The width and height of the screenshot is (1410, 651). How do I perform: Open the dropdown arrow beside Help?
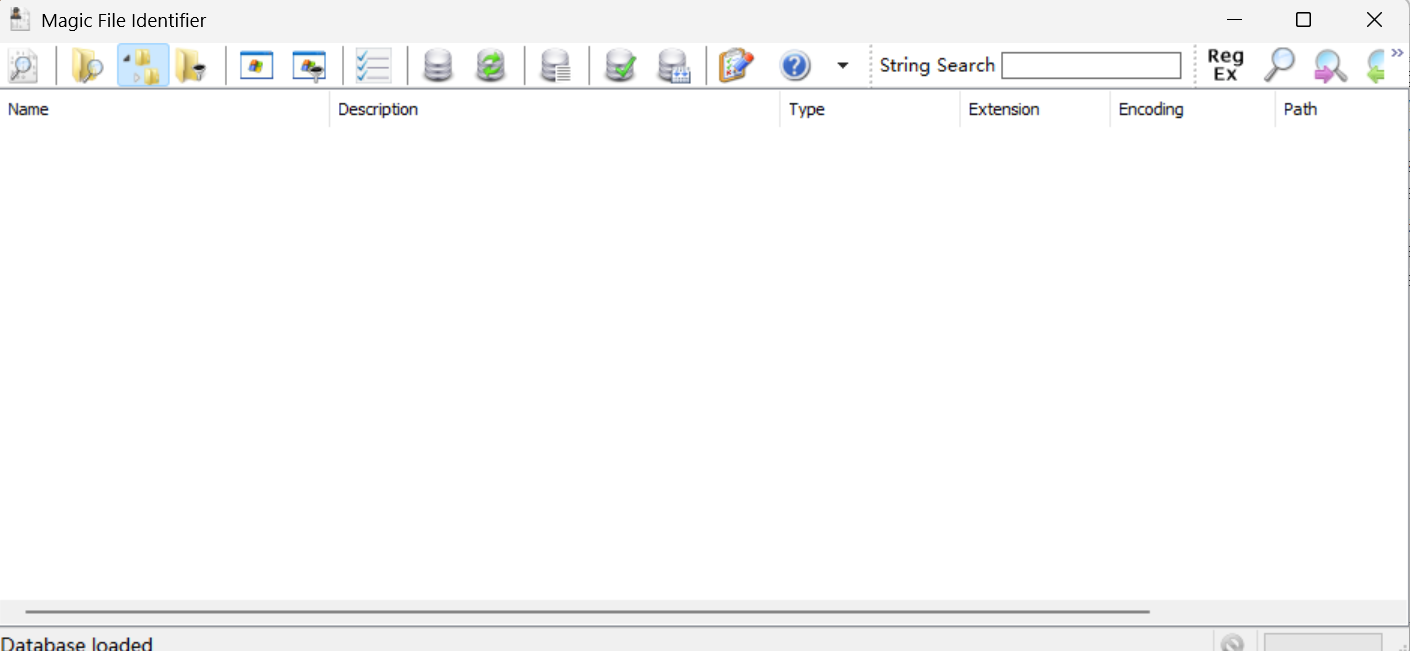coord(841,65)
